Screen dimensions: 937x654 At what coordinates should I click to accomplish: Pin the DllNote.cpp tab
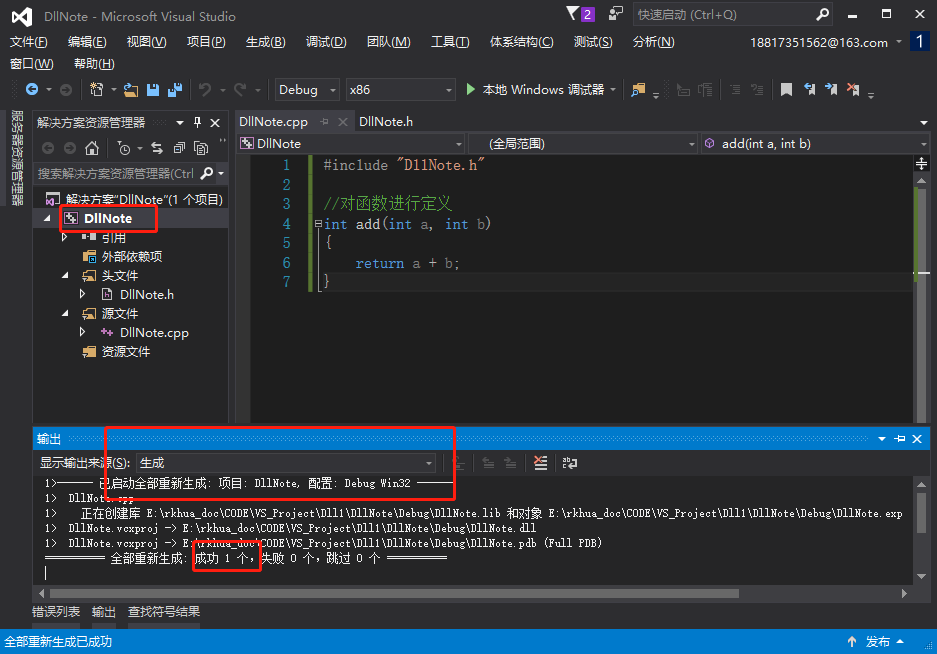[x=324, y=122]
